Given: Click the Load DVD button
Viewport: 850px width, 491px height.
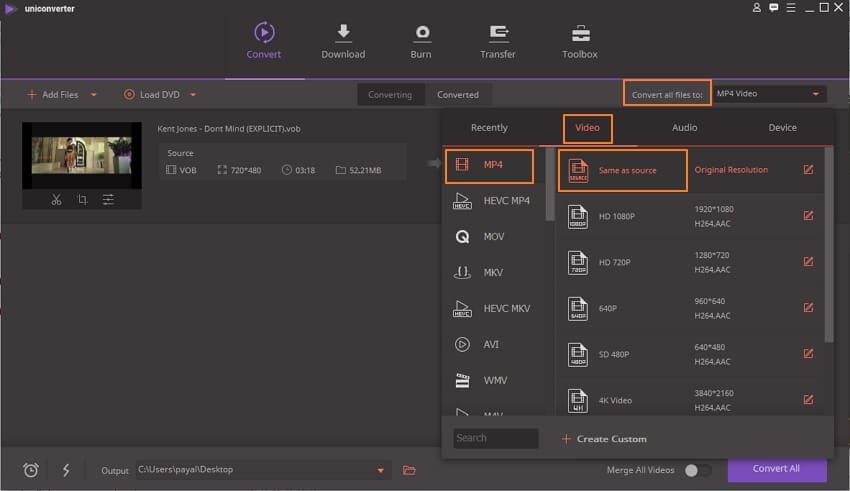Looking at the screenshot, I should [152, 95].
